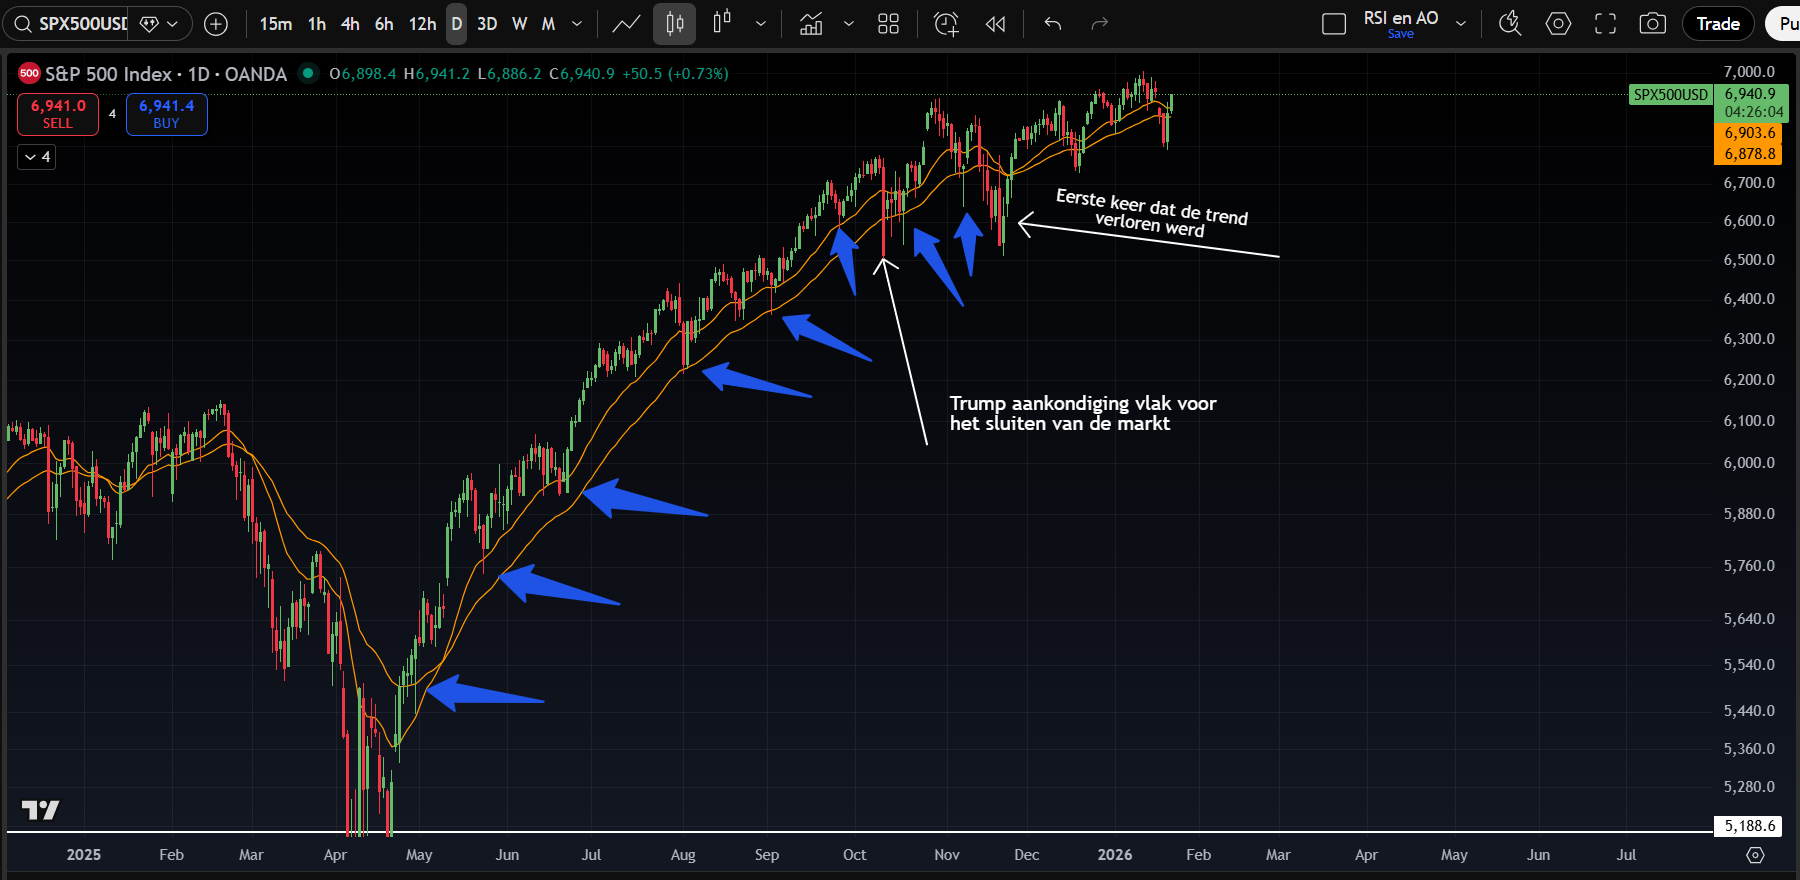Open the indicator templates grid icon

click(888, 24)
